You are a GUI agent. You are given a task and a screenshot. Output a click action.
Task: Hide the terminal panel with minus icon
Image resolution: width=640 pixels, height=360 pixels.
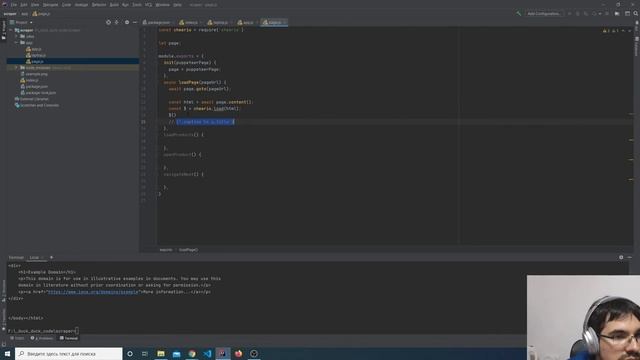(x=629, y=258)
